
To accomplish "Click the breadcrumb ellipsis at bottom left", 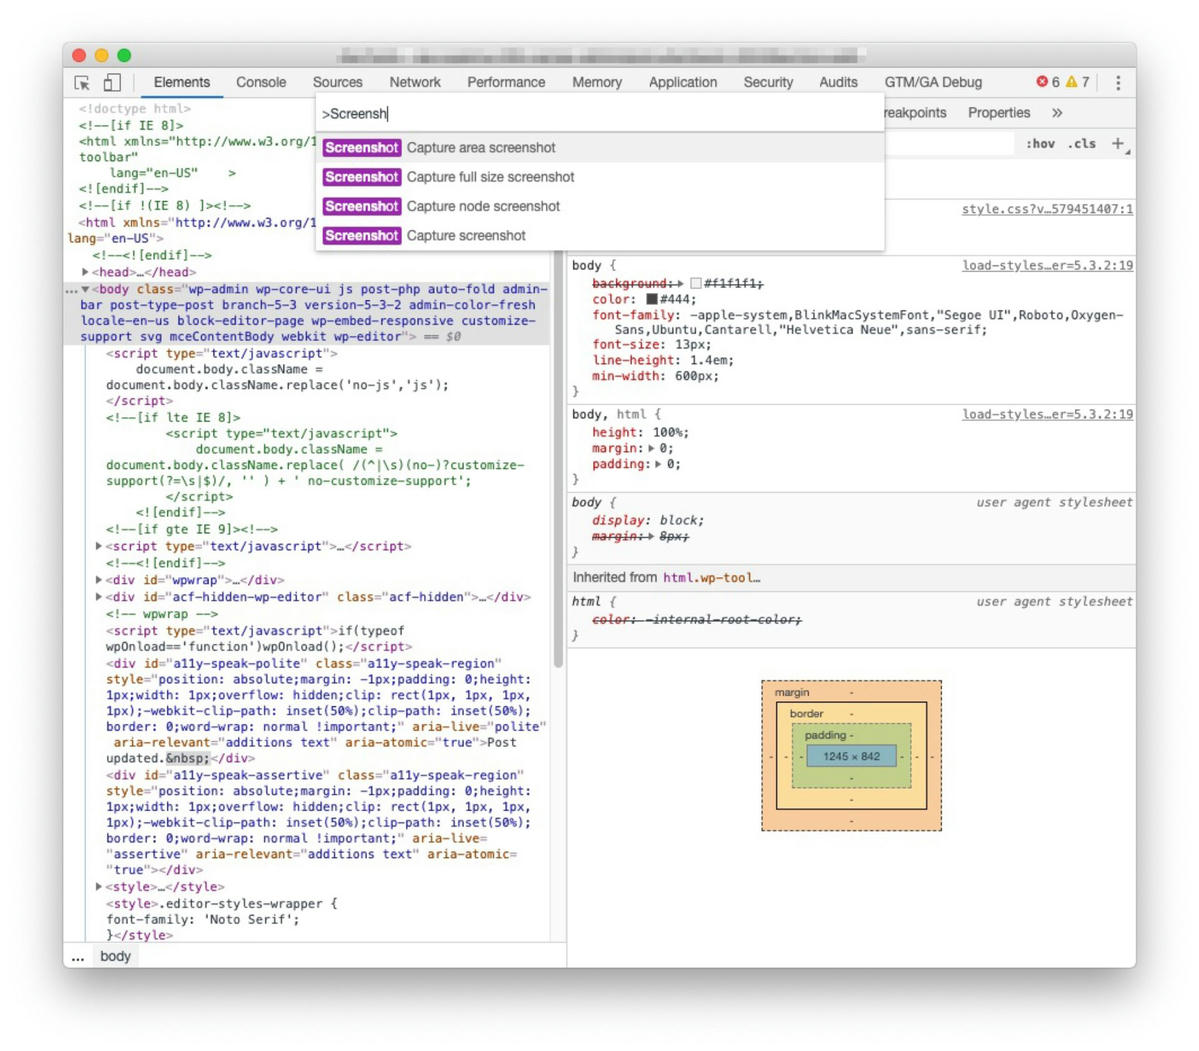I will (x=77, y=956).
